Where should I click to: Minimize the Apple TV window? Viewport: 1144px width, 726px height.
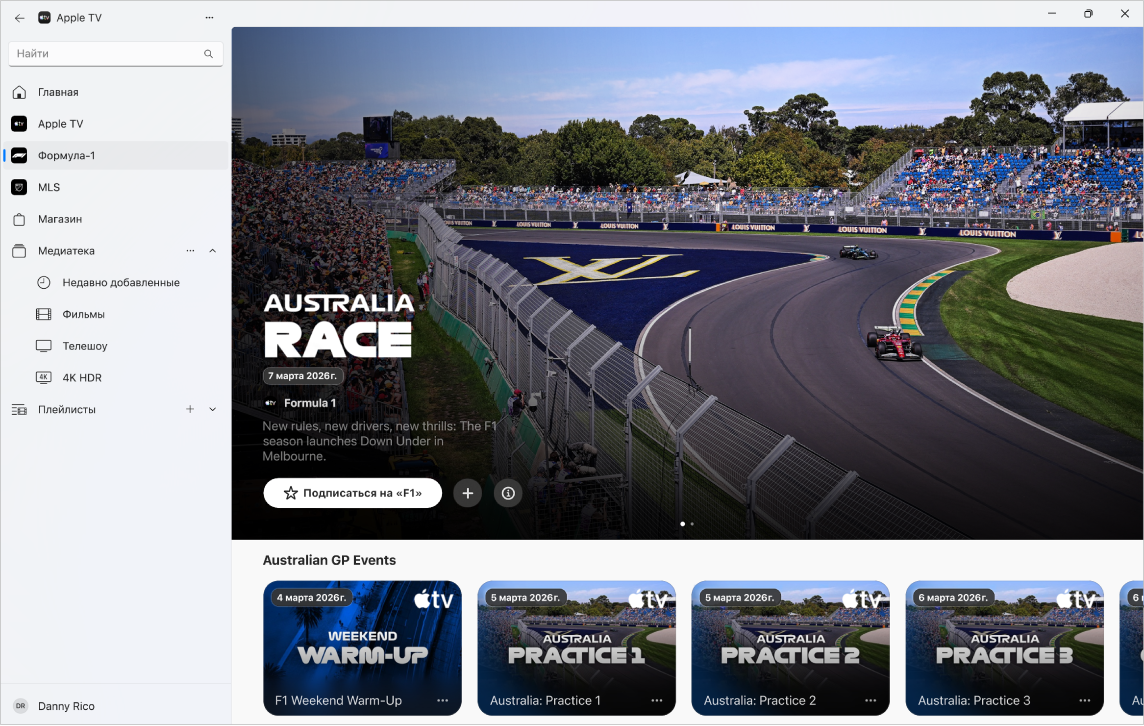click(1052, 14)
